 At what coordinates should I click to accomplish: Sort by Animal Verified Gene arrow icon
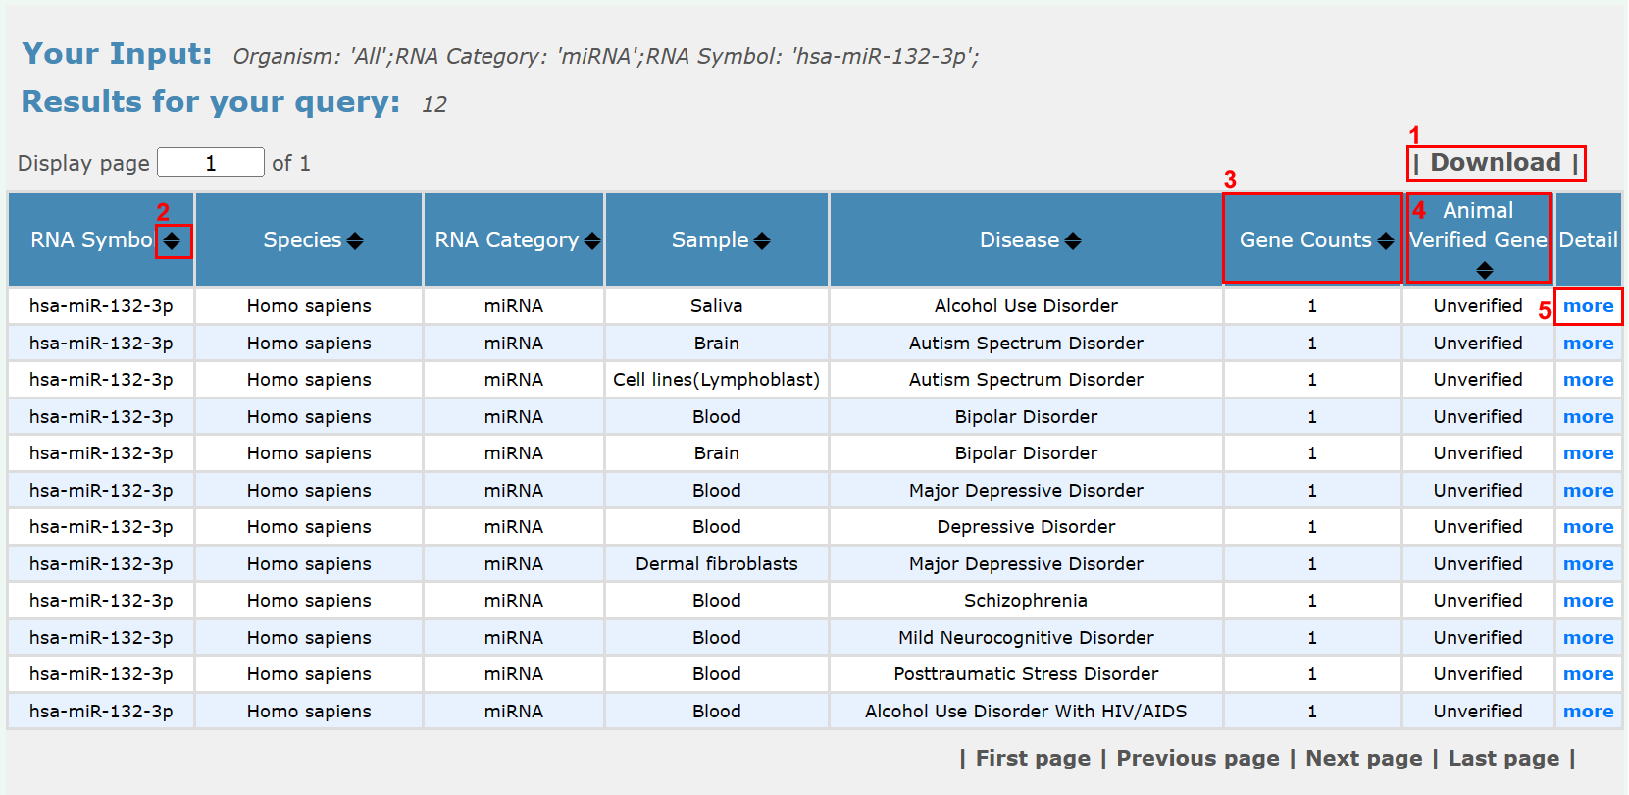pos(1484,270)
